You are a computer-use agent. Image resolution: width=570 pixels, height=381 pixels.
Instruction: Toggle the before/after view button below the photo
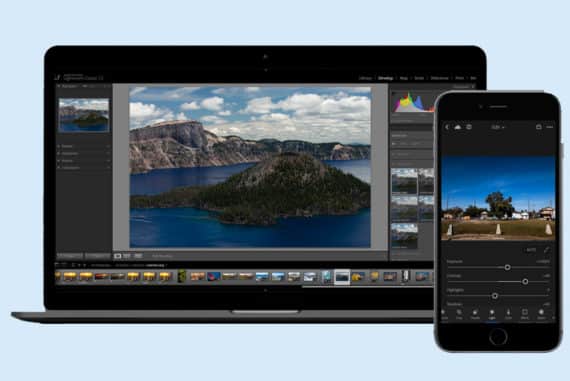click(127, 256)
